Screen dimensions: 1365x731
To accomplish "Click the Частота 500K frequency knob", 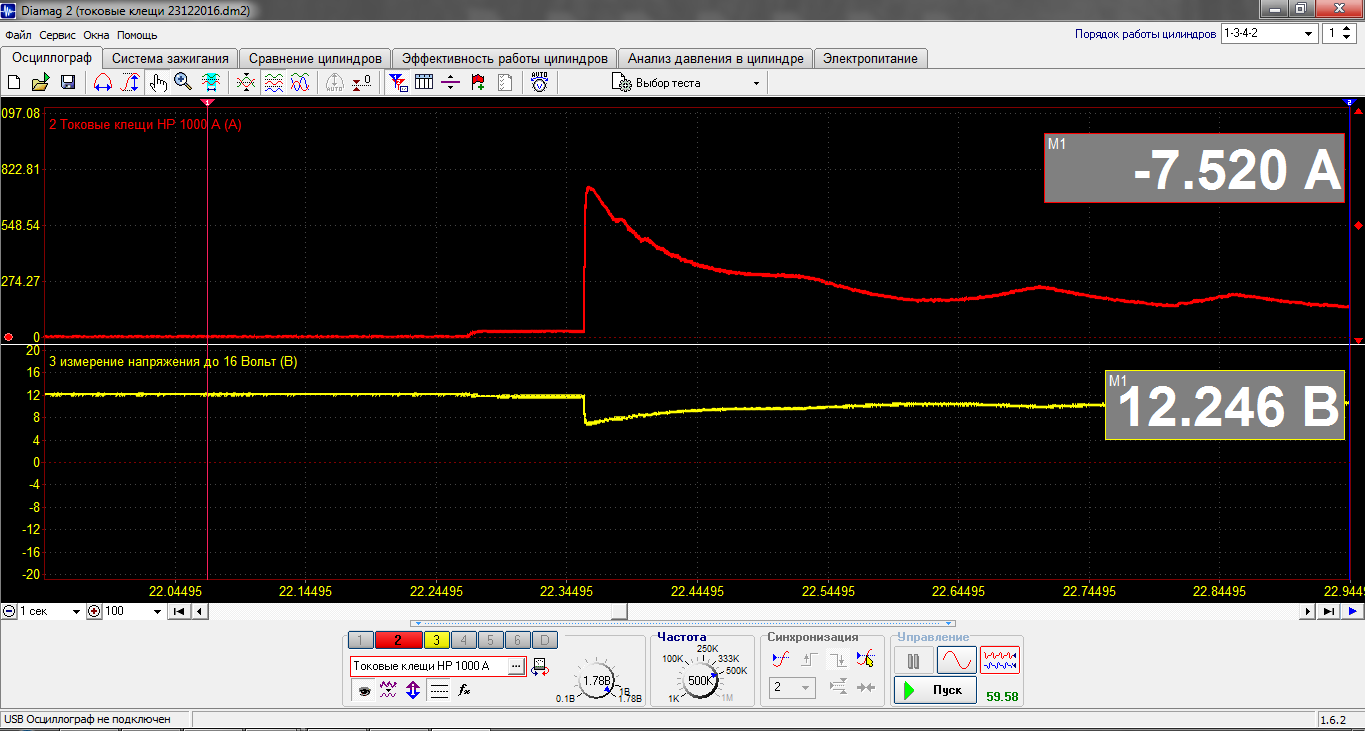I will (x=699, y=681).
